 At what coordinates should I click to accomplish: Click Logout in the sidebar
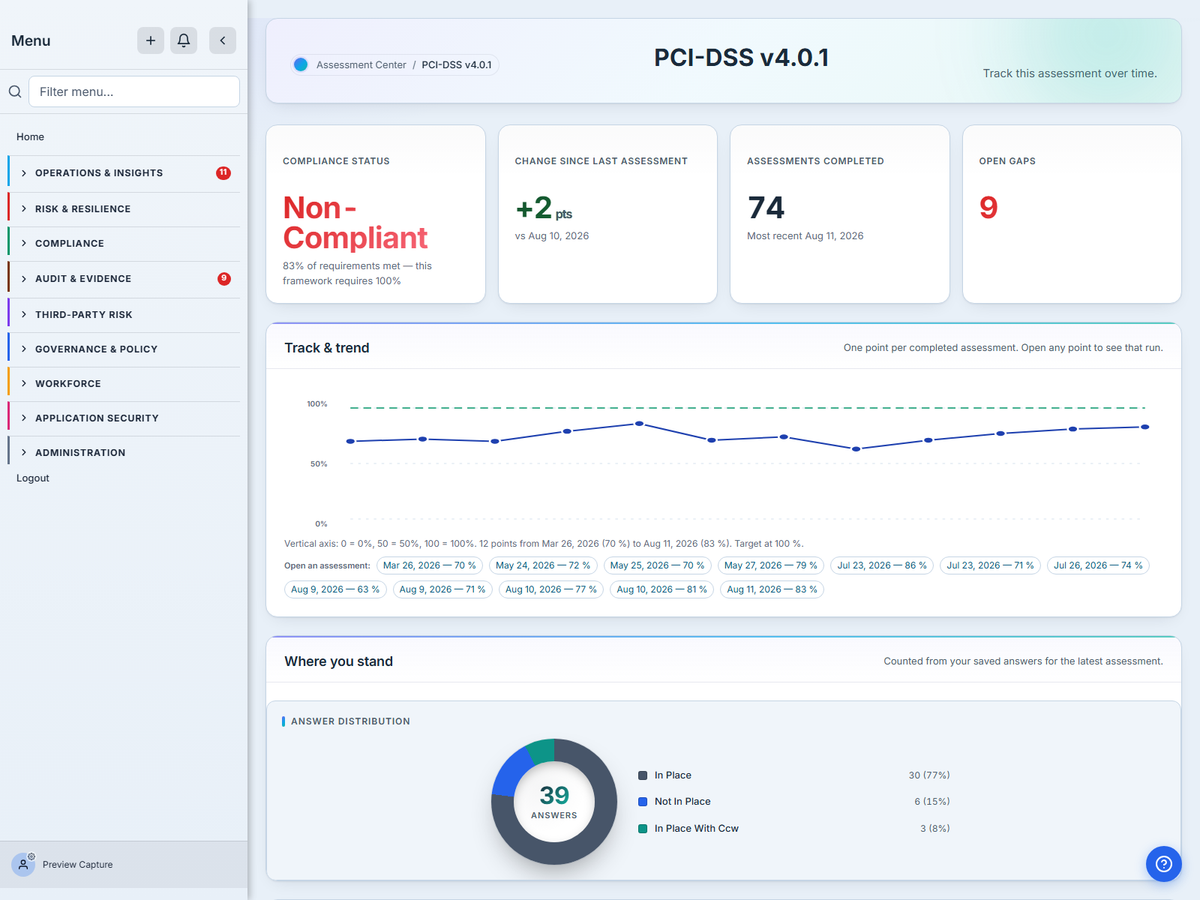[33, 478]
